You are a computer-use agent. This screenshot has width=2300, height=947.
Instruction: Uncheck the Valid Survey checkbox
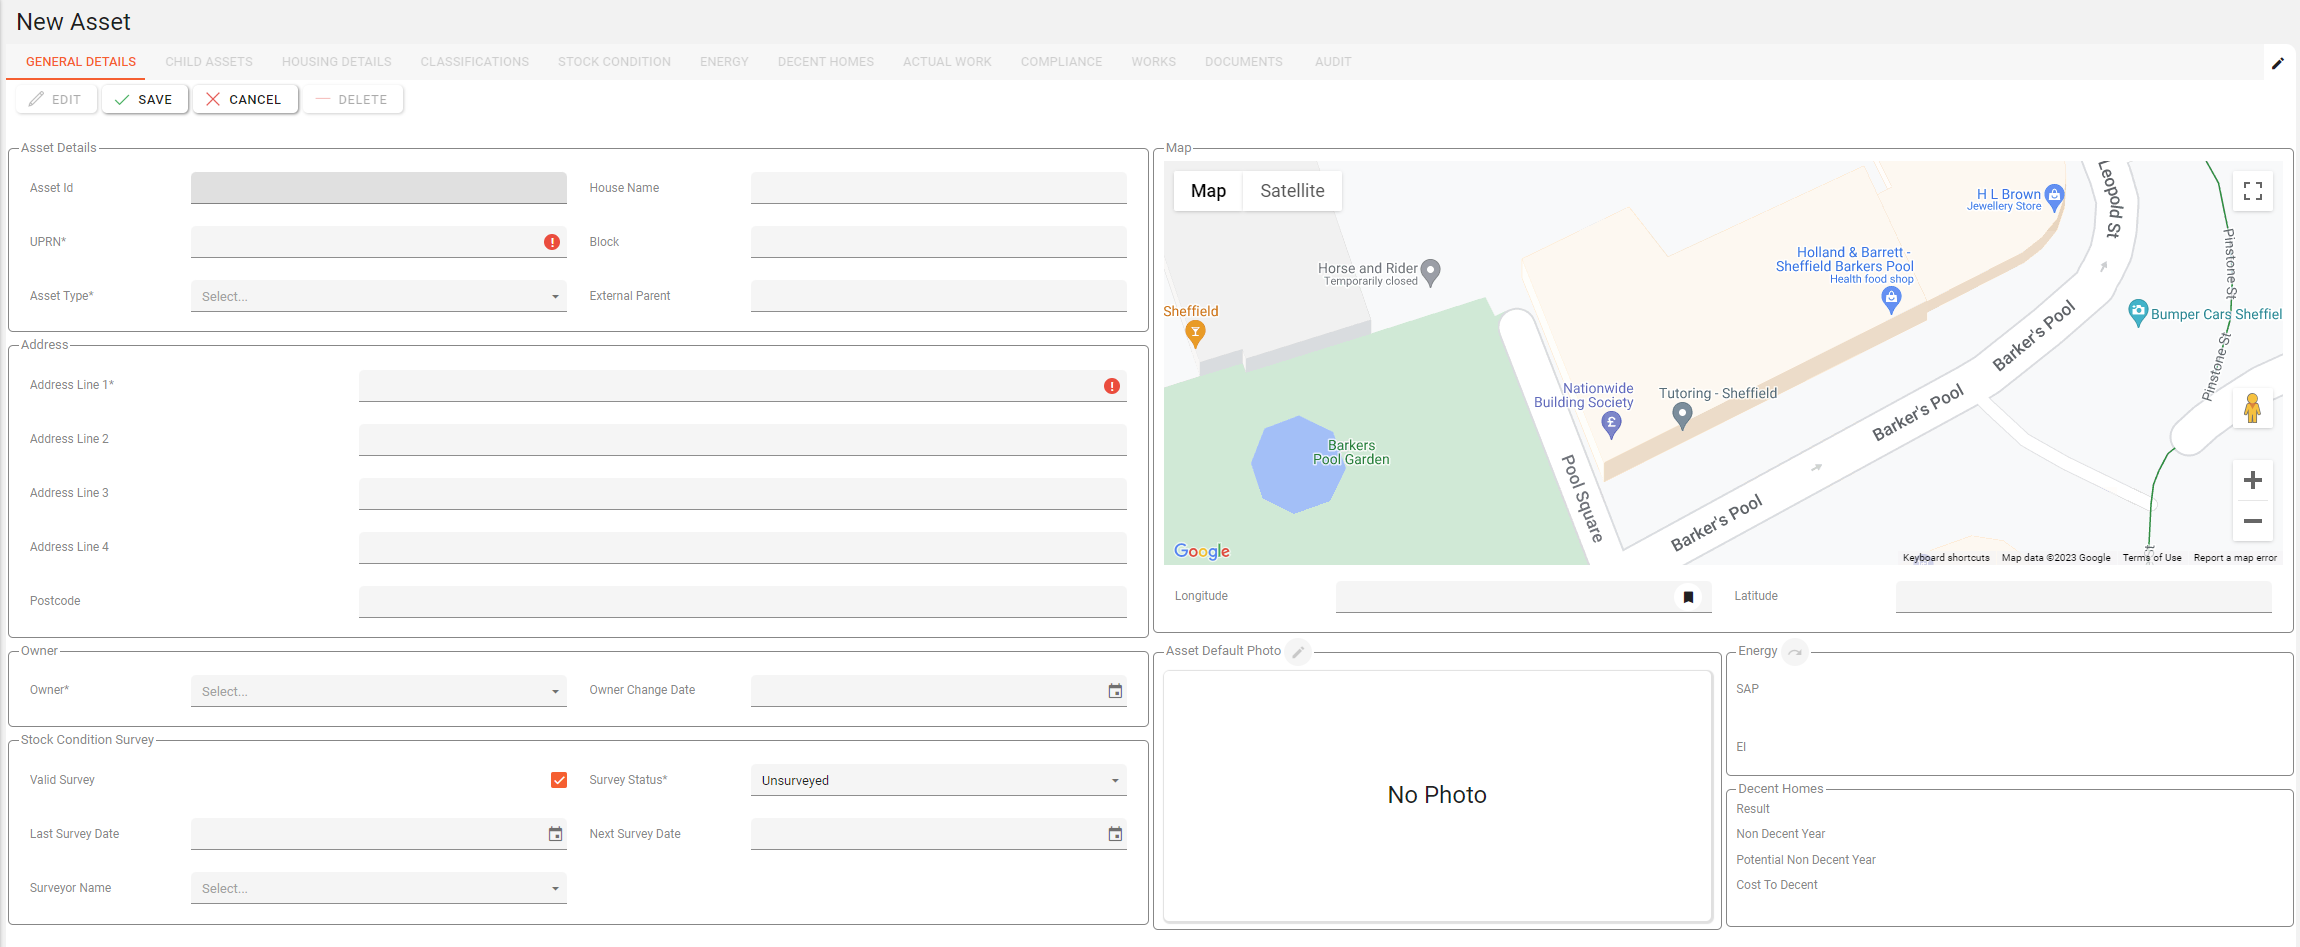pos(559,780)
